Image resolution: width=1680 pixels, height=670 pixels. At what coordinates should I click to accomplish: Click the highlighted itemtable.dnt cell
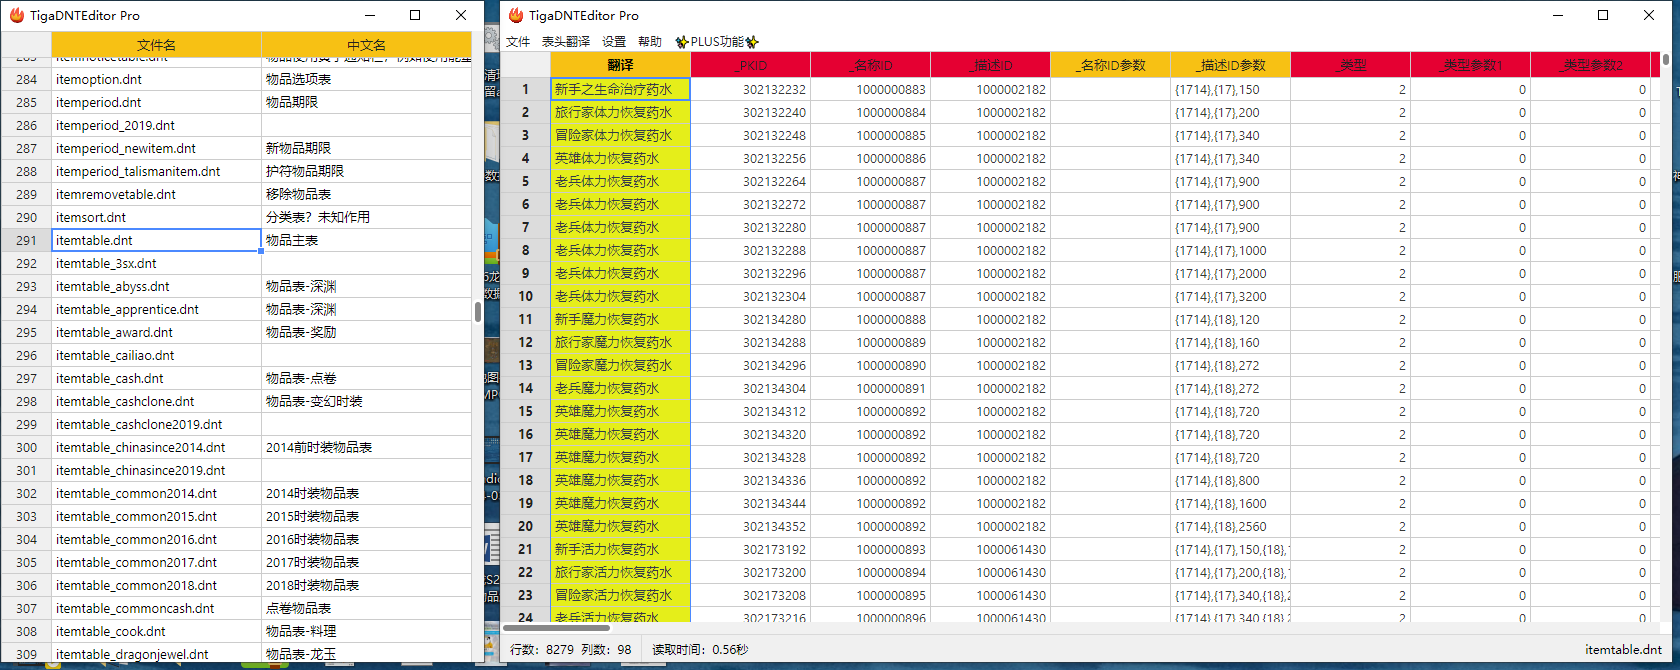pos(156,240)
